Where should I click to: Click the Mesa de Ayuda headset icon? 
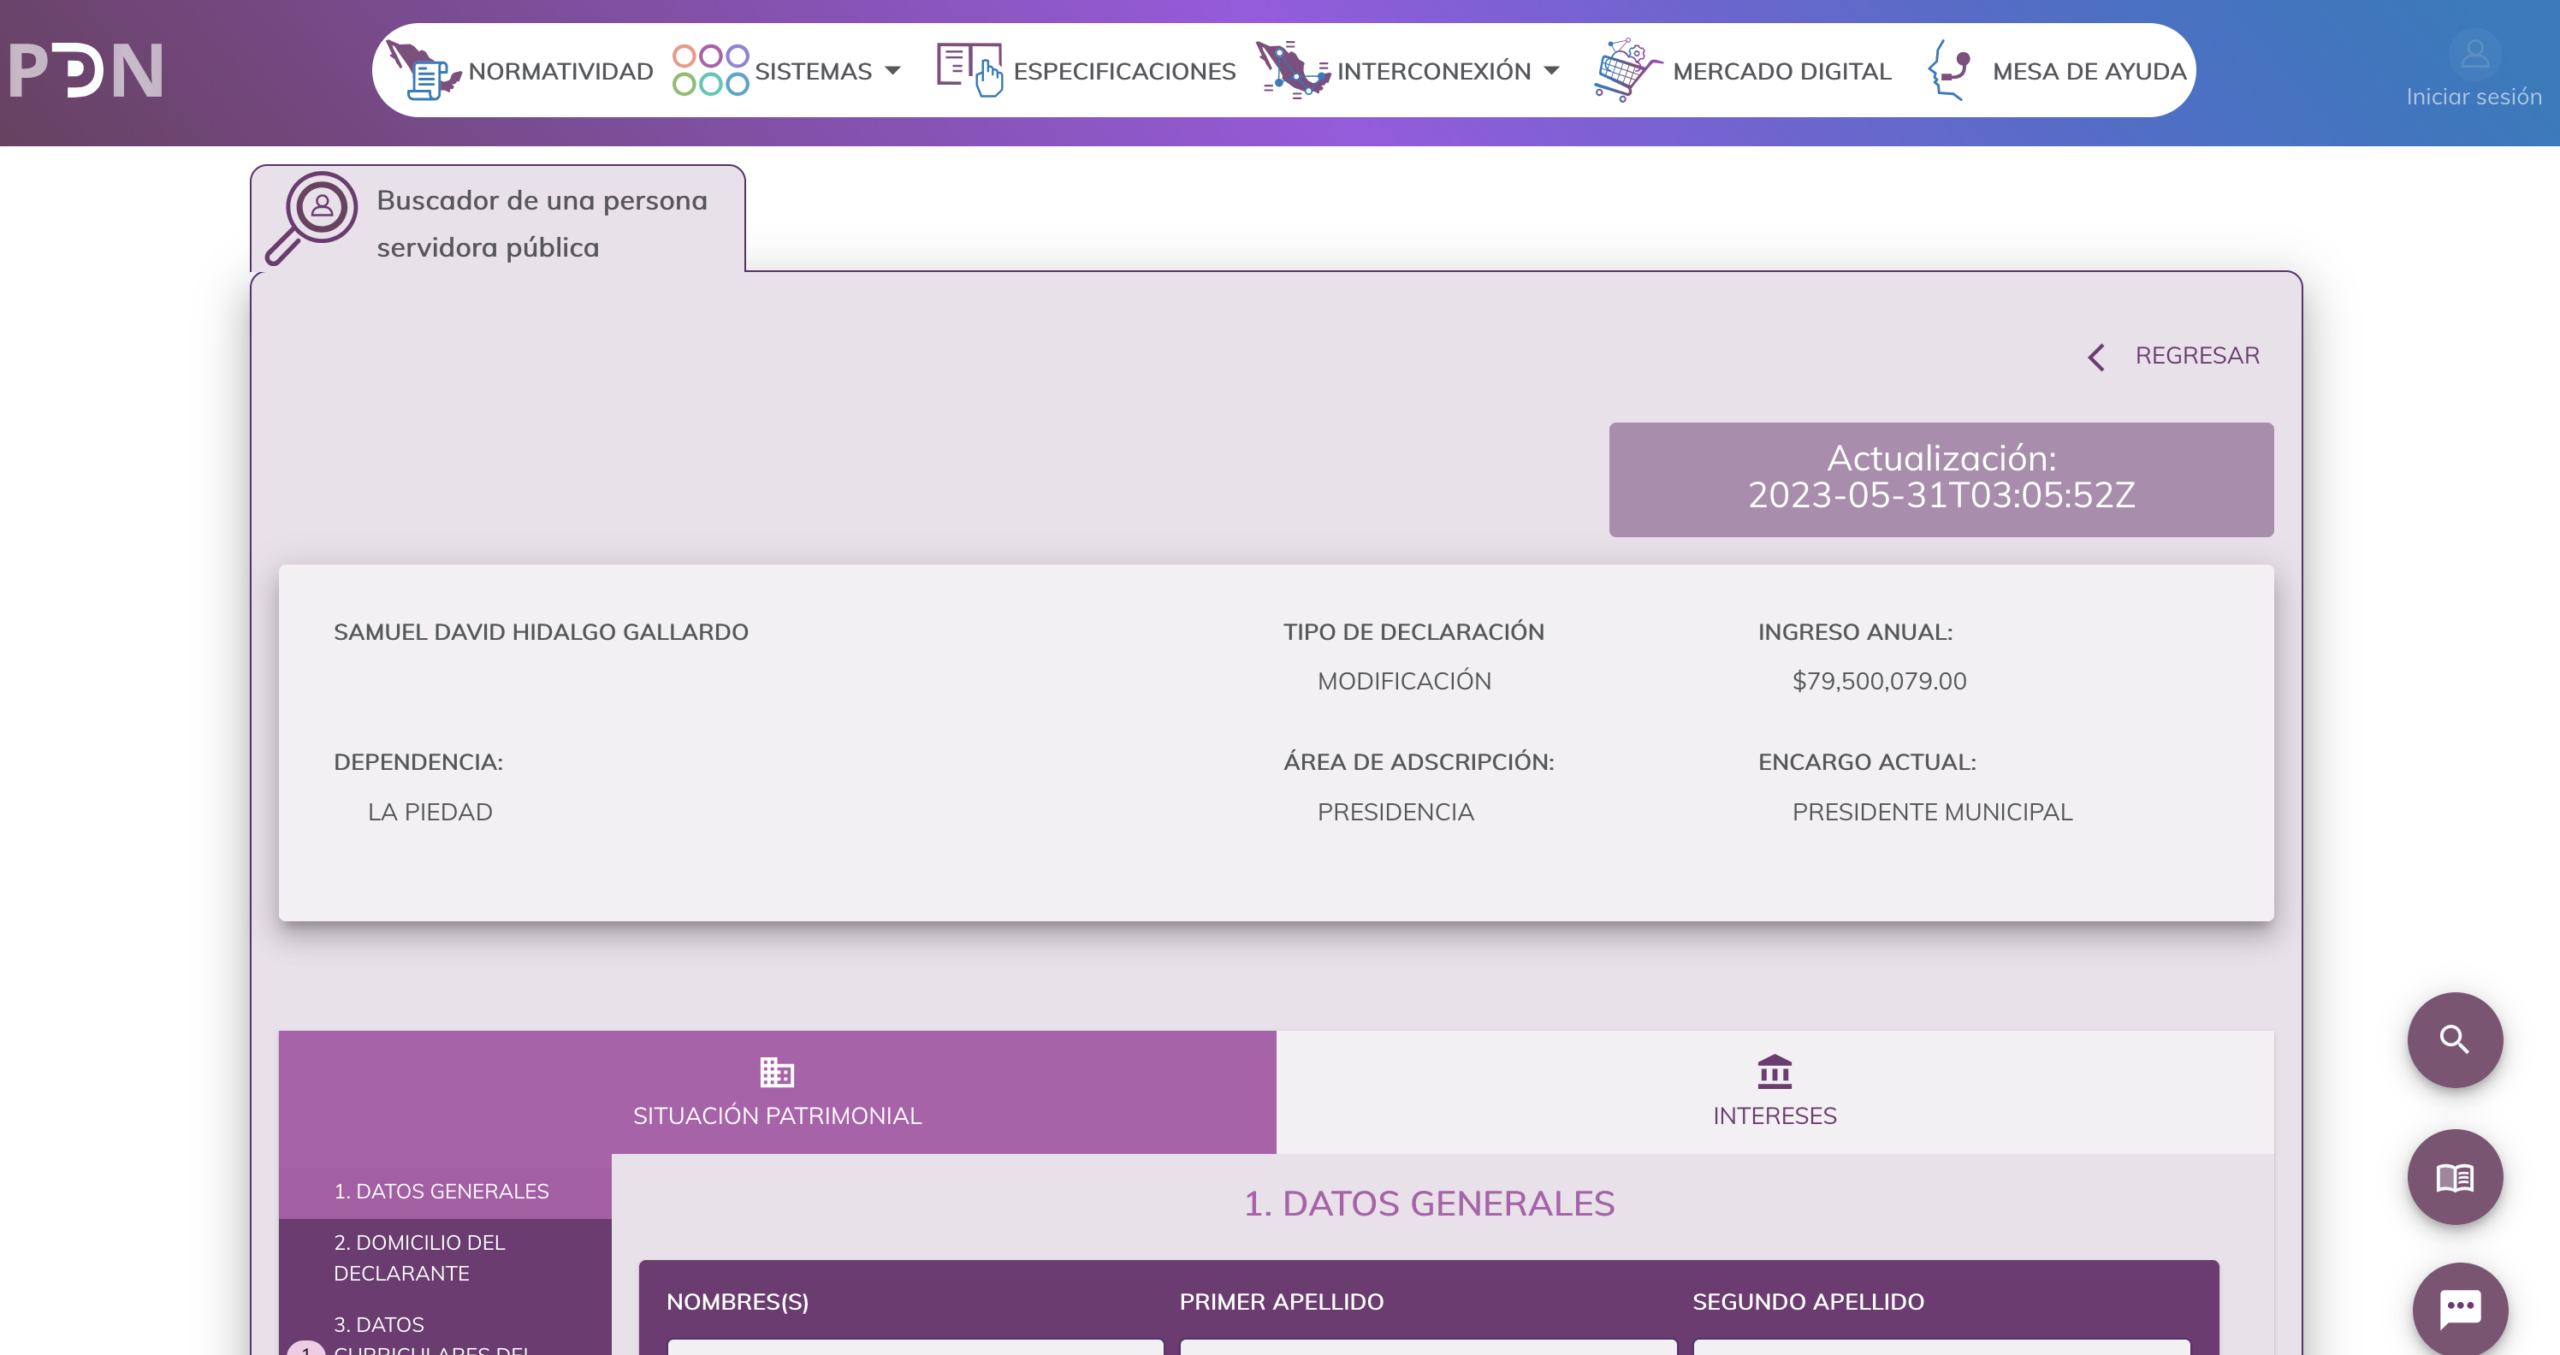click(1945, 68)
